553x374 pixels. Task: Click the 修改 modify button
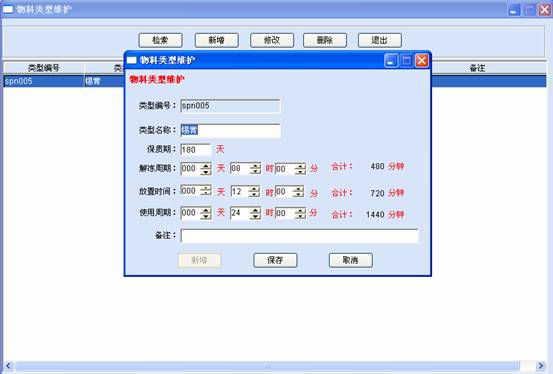(x=272, y=40)
